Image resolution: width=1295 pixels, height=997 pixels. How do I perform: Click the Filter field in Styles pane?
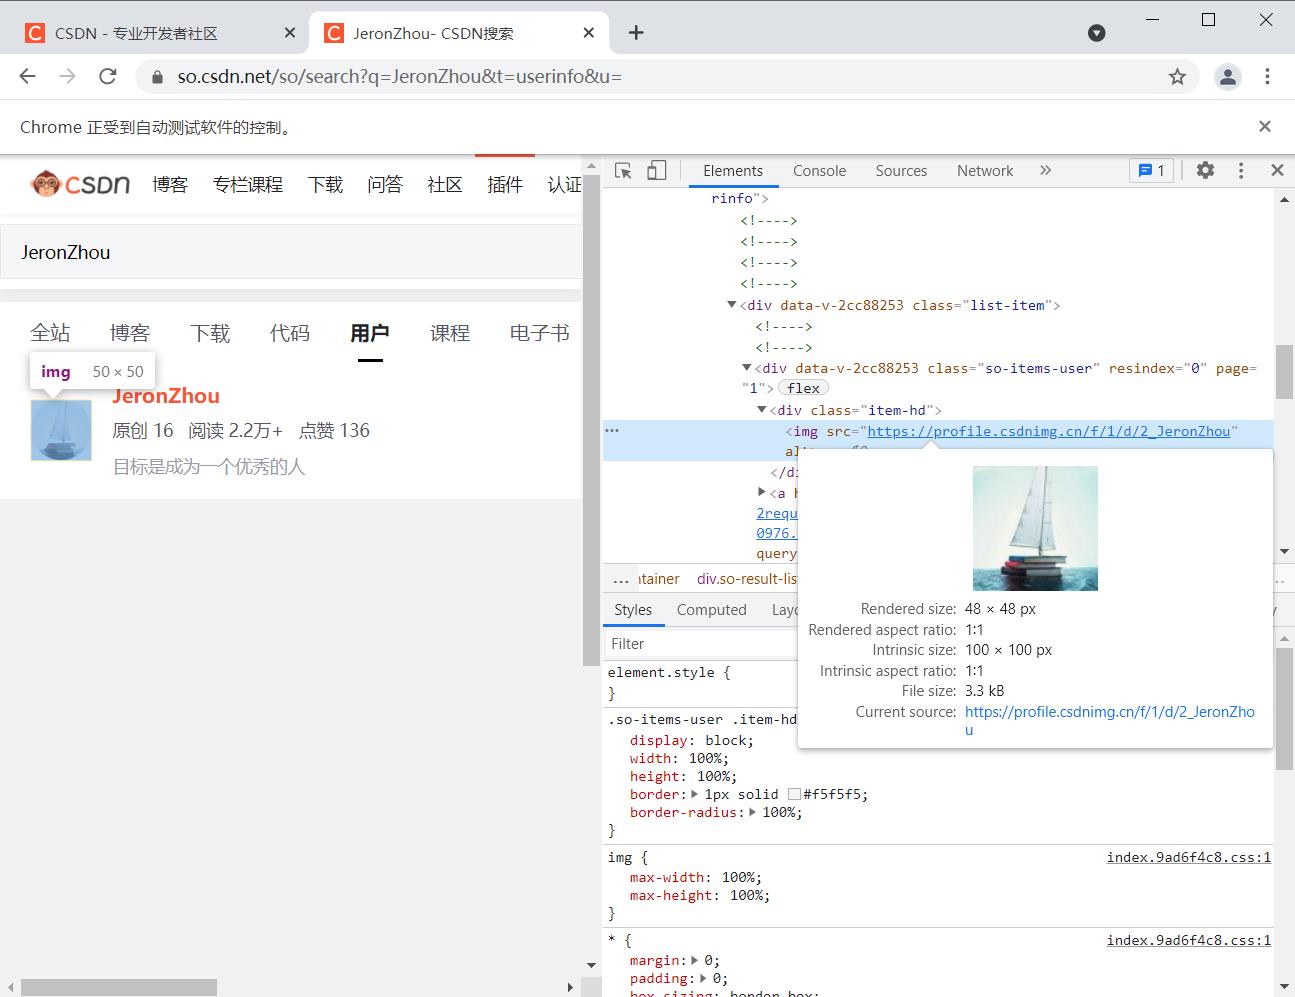coord(700,644)
